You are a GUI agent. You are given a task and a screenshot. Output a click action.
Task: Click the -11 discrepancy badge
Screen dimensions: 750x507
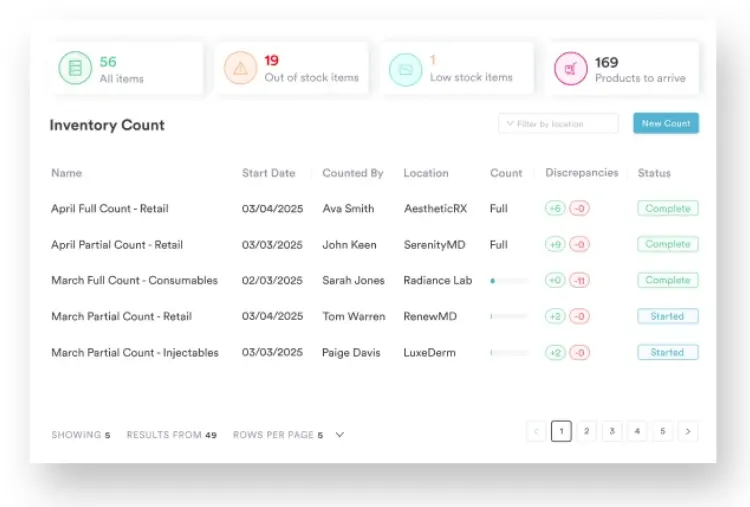pos(579,280)
